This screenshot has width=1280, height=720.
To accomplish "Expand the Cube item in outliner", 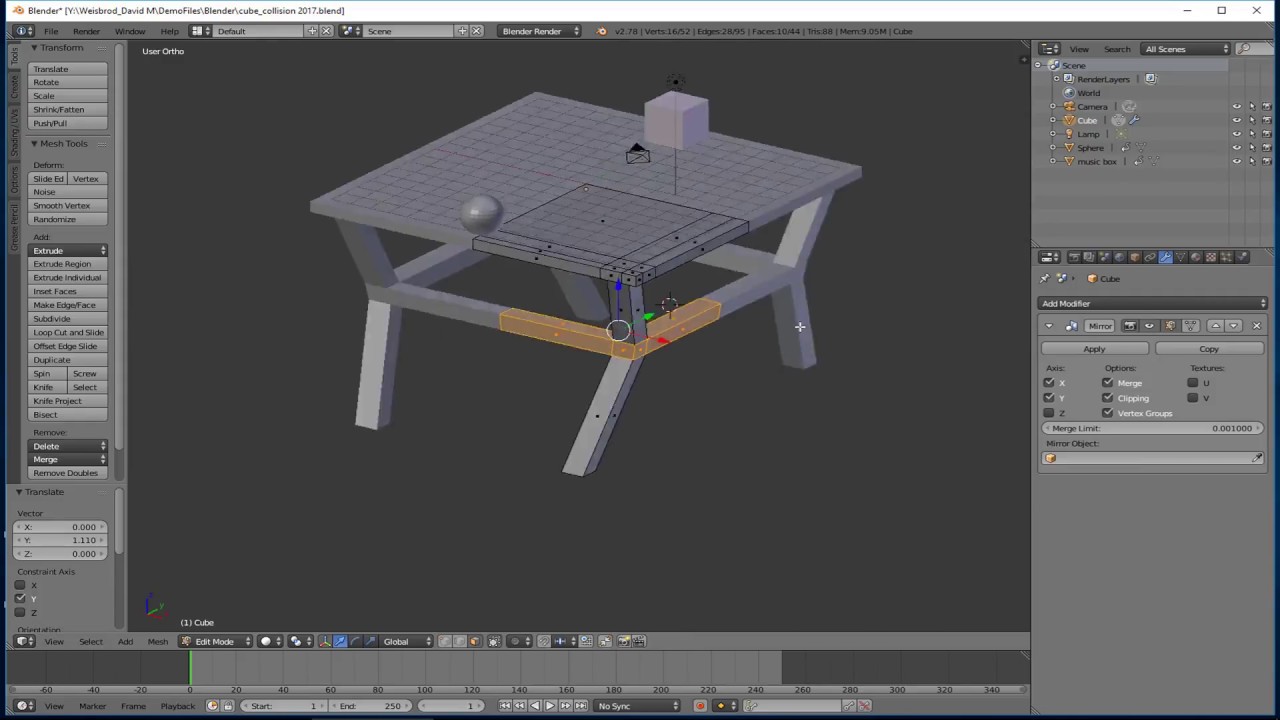I will (x=1053, y=120).
